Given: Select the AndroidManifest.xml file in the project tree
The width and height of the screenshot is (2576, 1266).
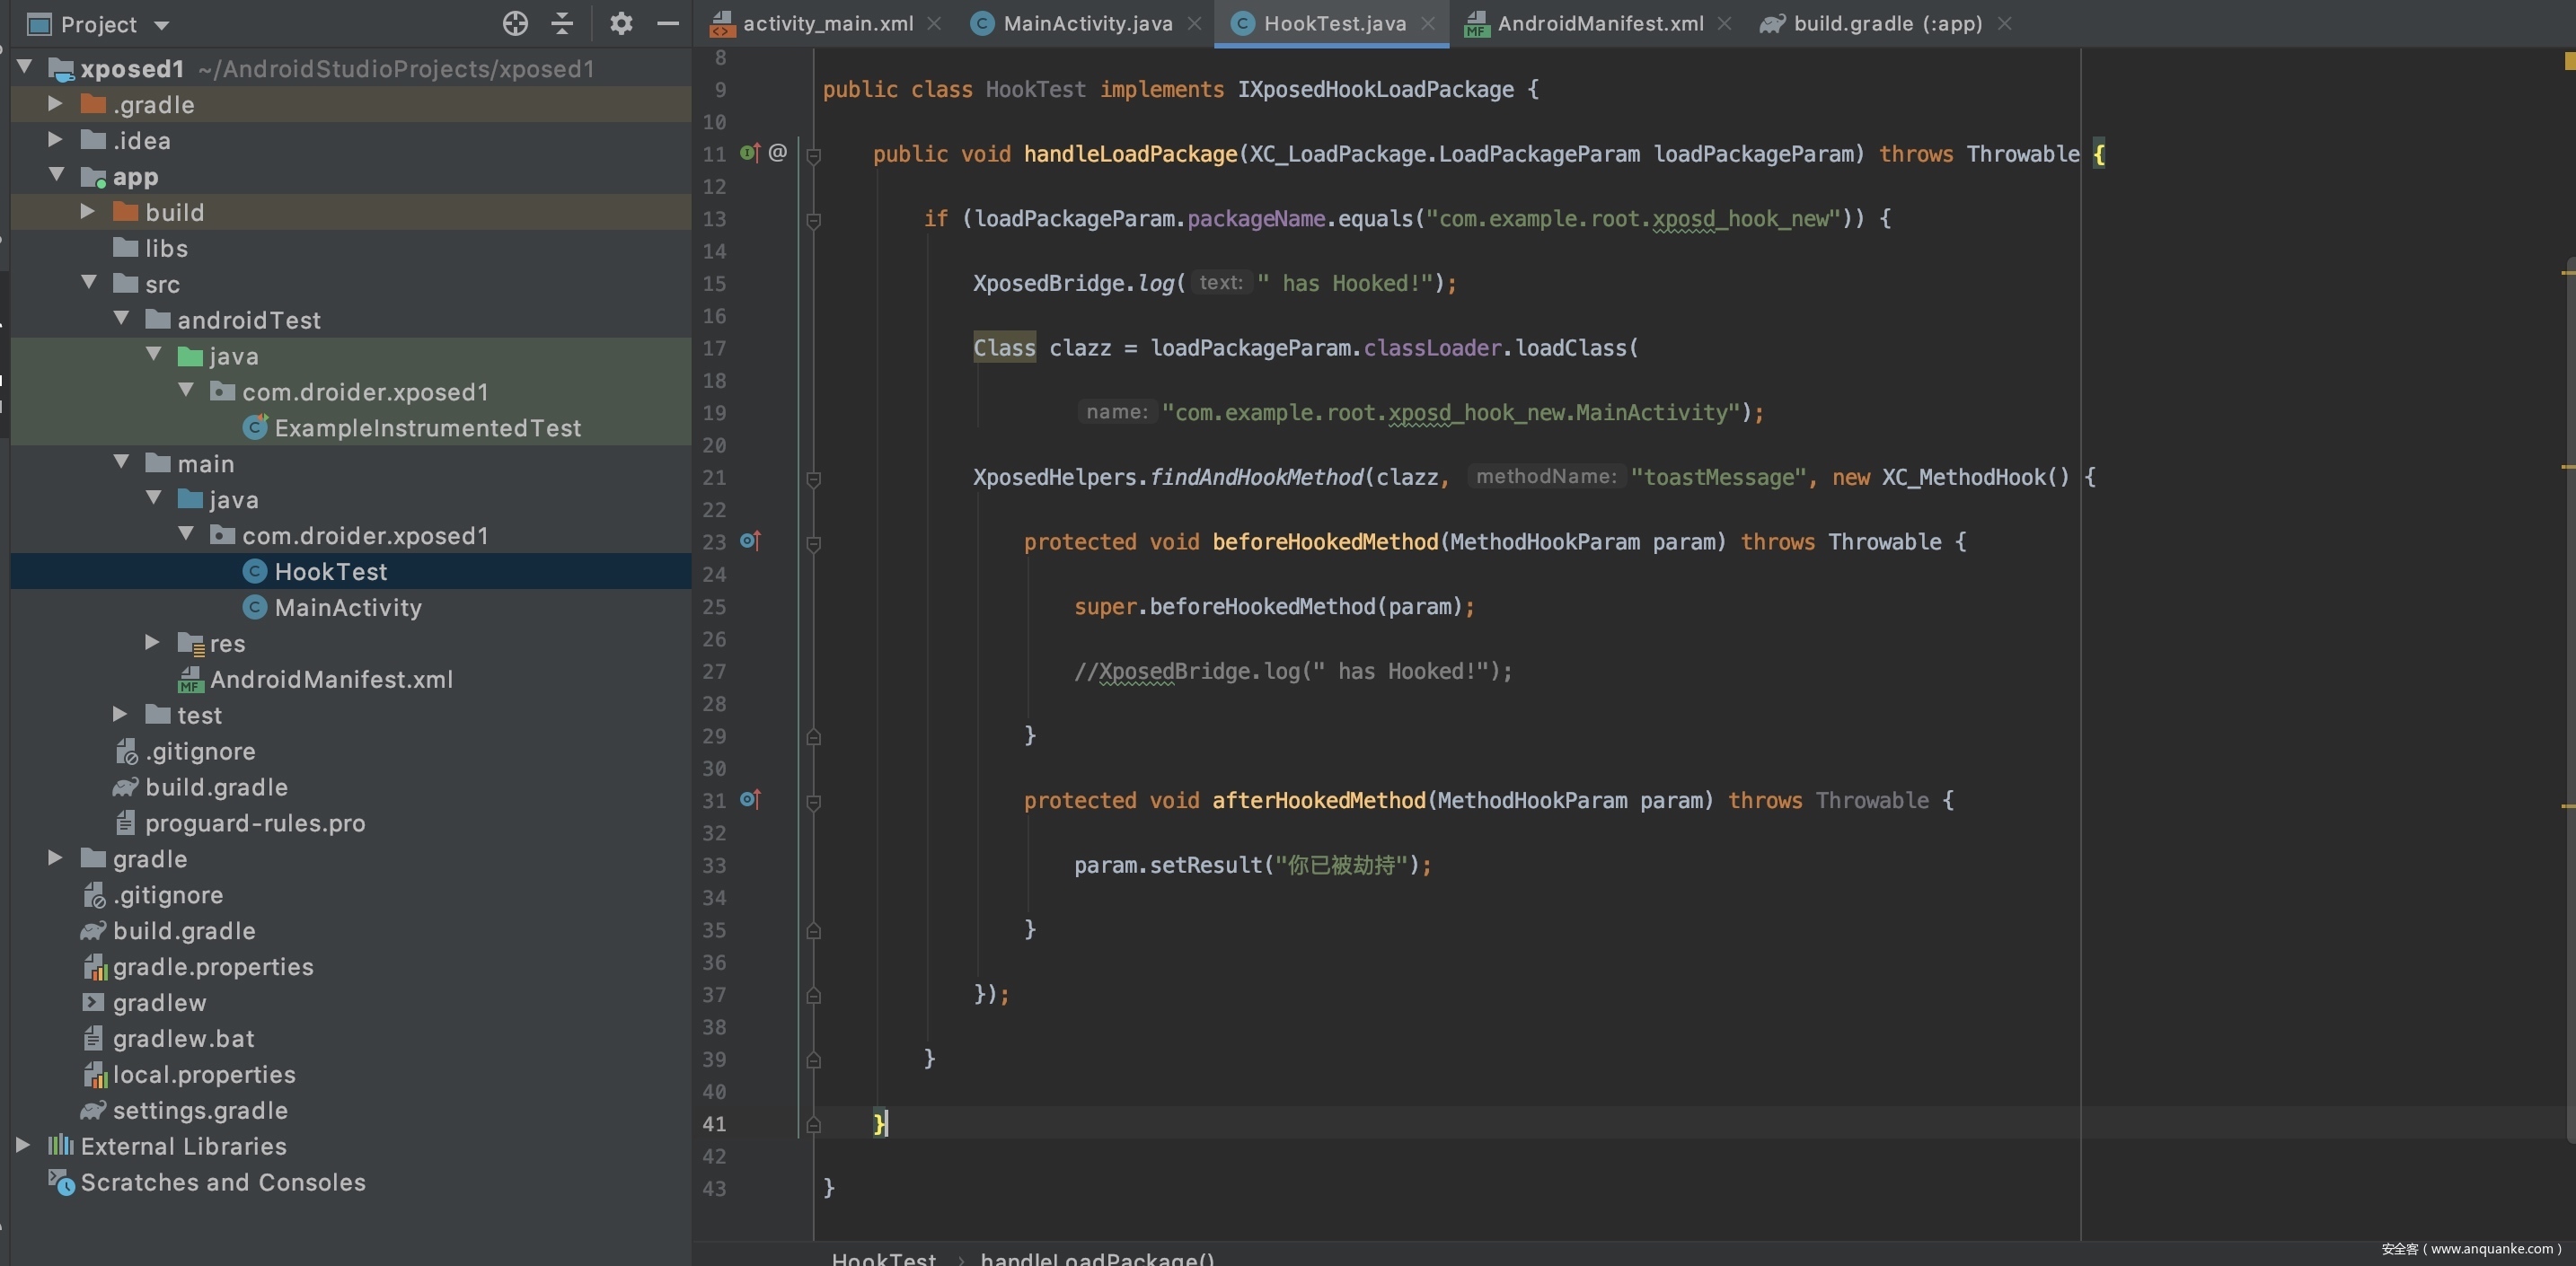Looking at the screenshot, I should coord(330,679).
